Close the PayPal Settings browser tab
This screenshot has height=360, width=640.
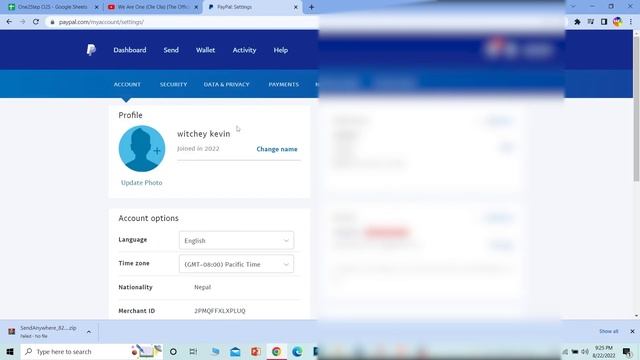coord(296,7)
